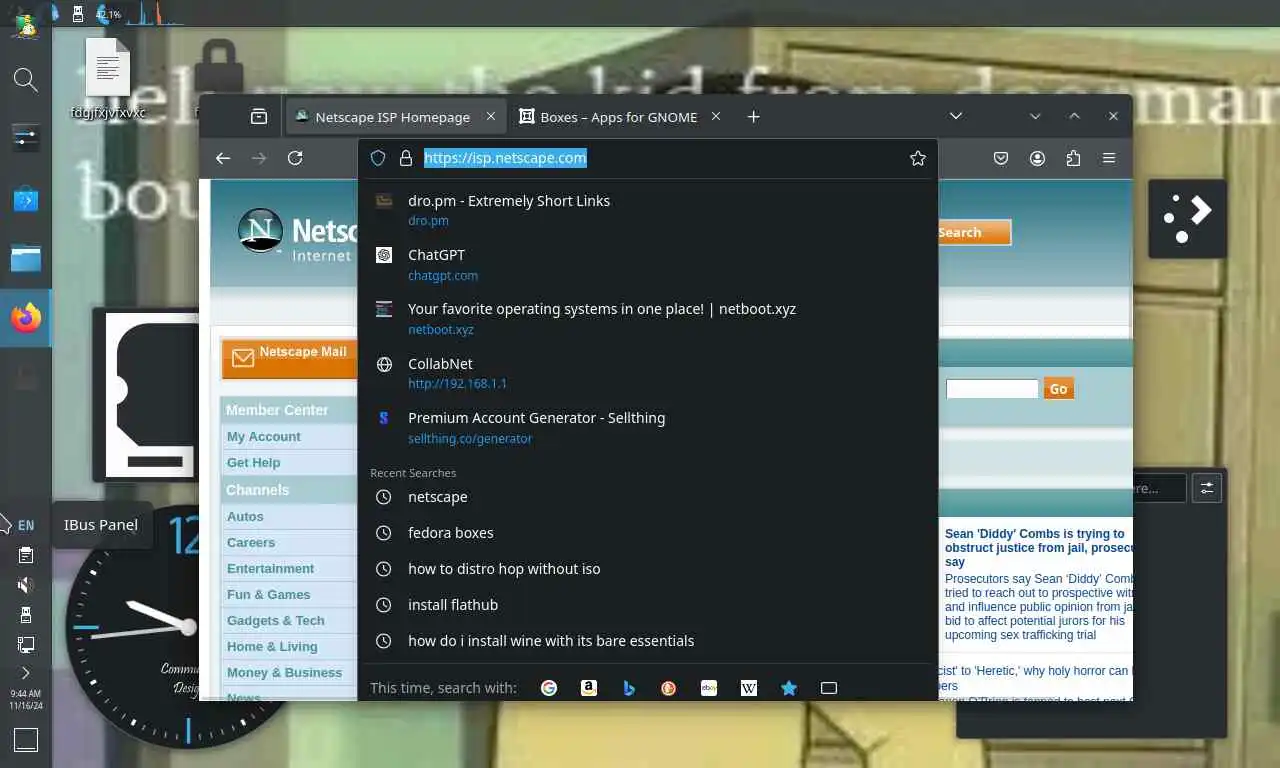Screen dimensions: 1280x768
Task: Open the Fun & Games channel link
Action: (x=268, y=595)
